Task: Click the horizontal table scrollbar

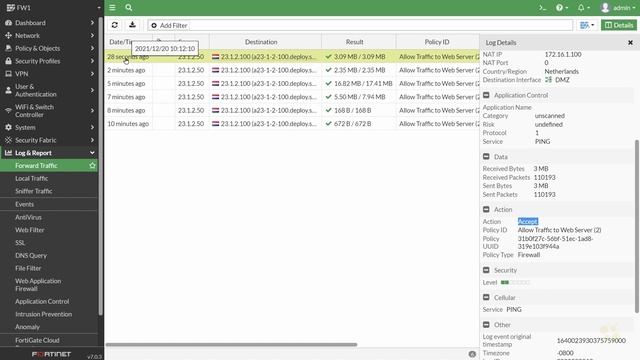Action: (231, 344)
